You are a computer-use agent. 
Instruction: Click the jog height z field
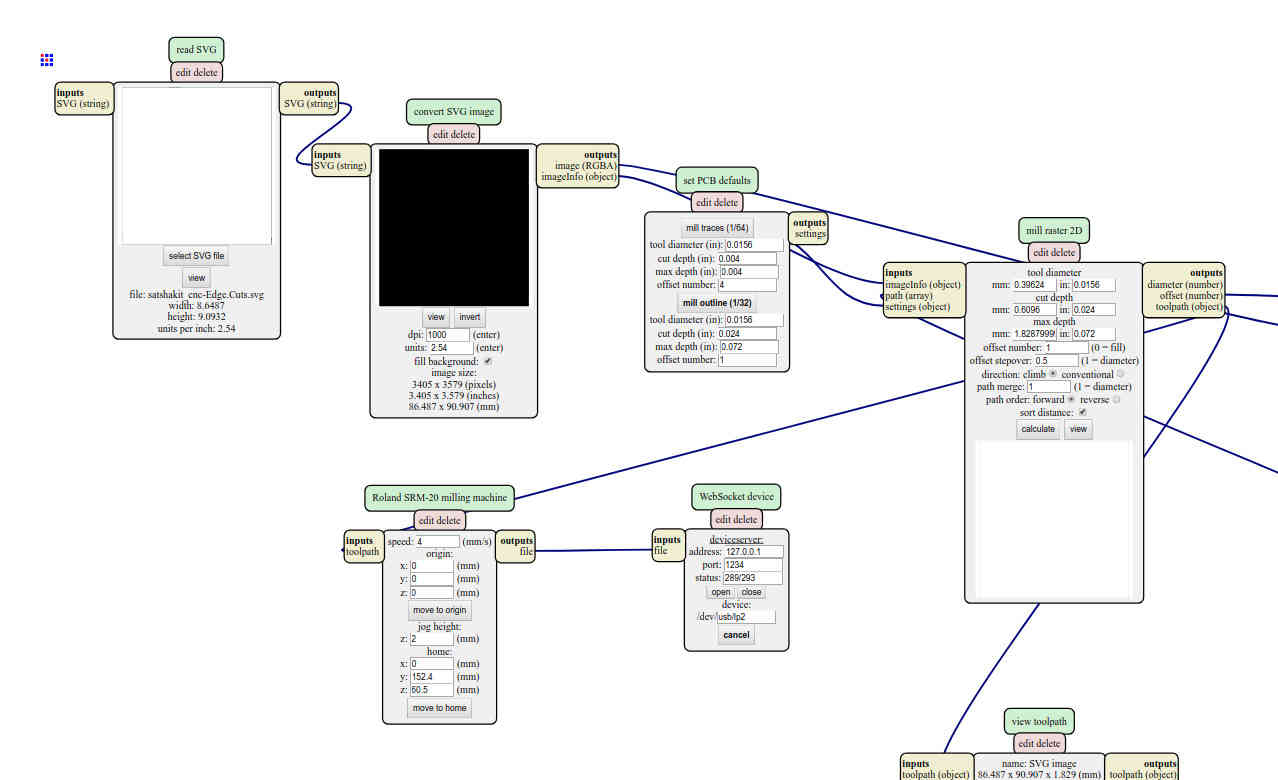[x=431, y=639]
